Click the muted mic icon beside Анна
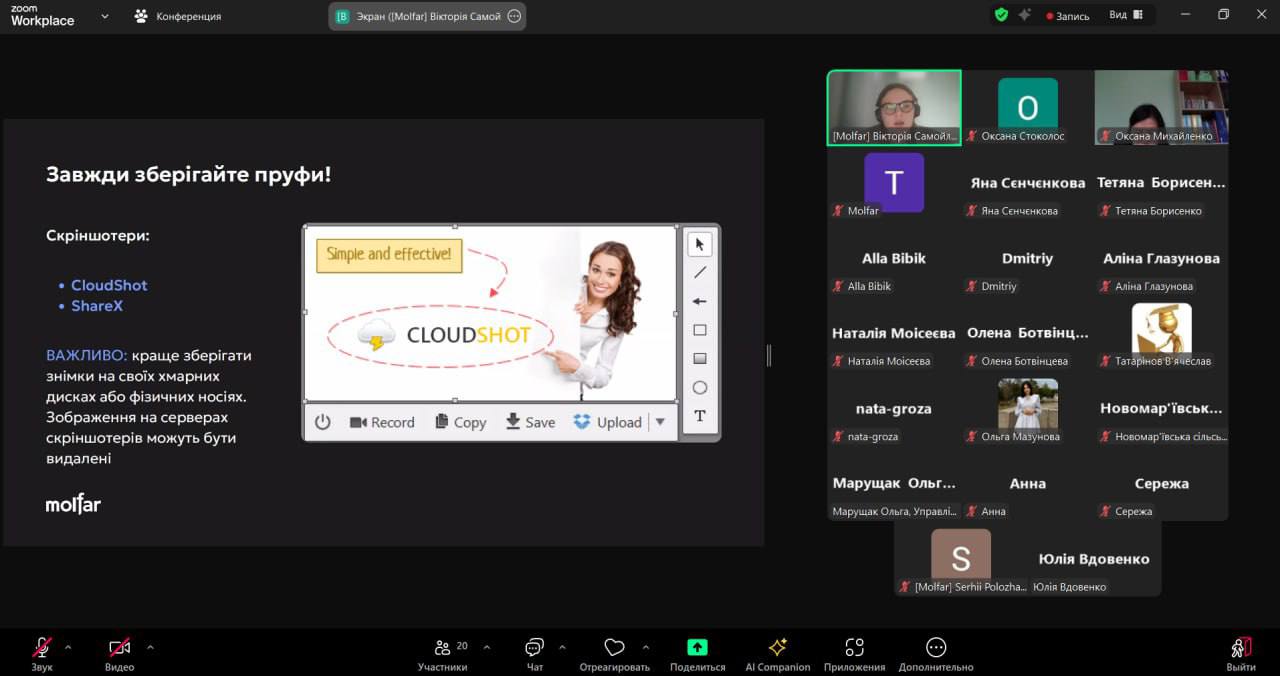The height and width of the screenshot is (676, 1280). pos(971,511)
